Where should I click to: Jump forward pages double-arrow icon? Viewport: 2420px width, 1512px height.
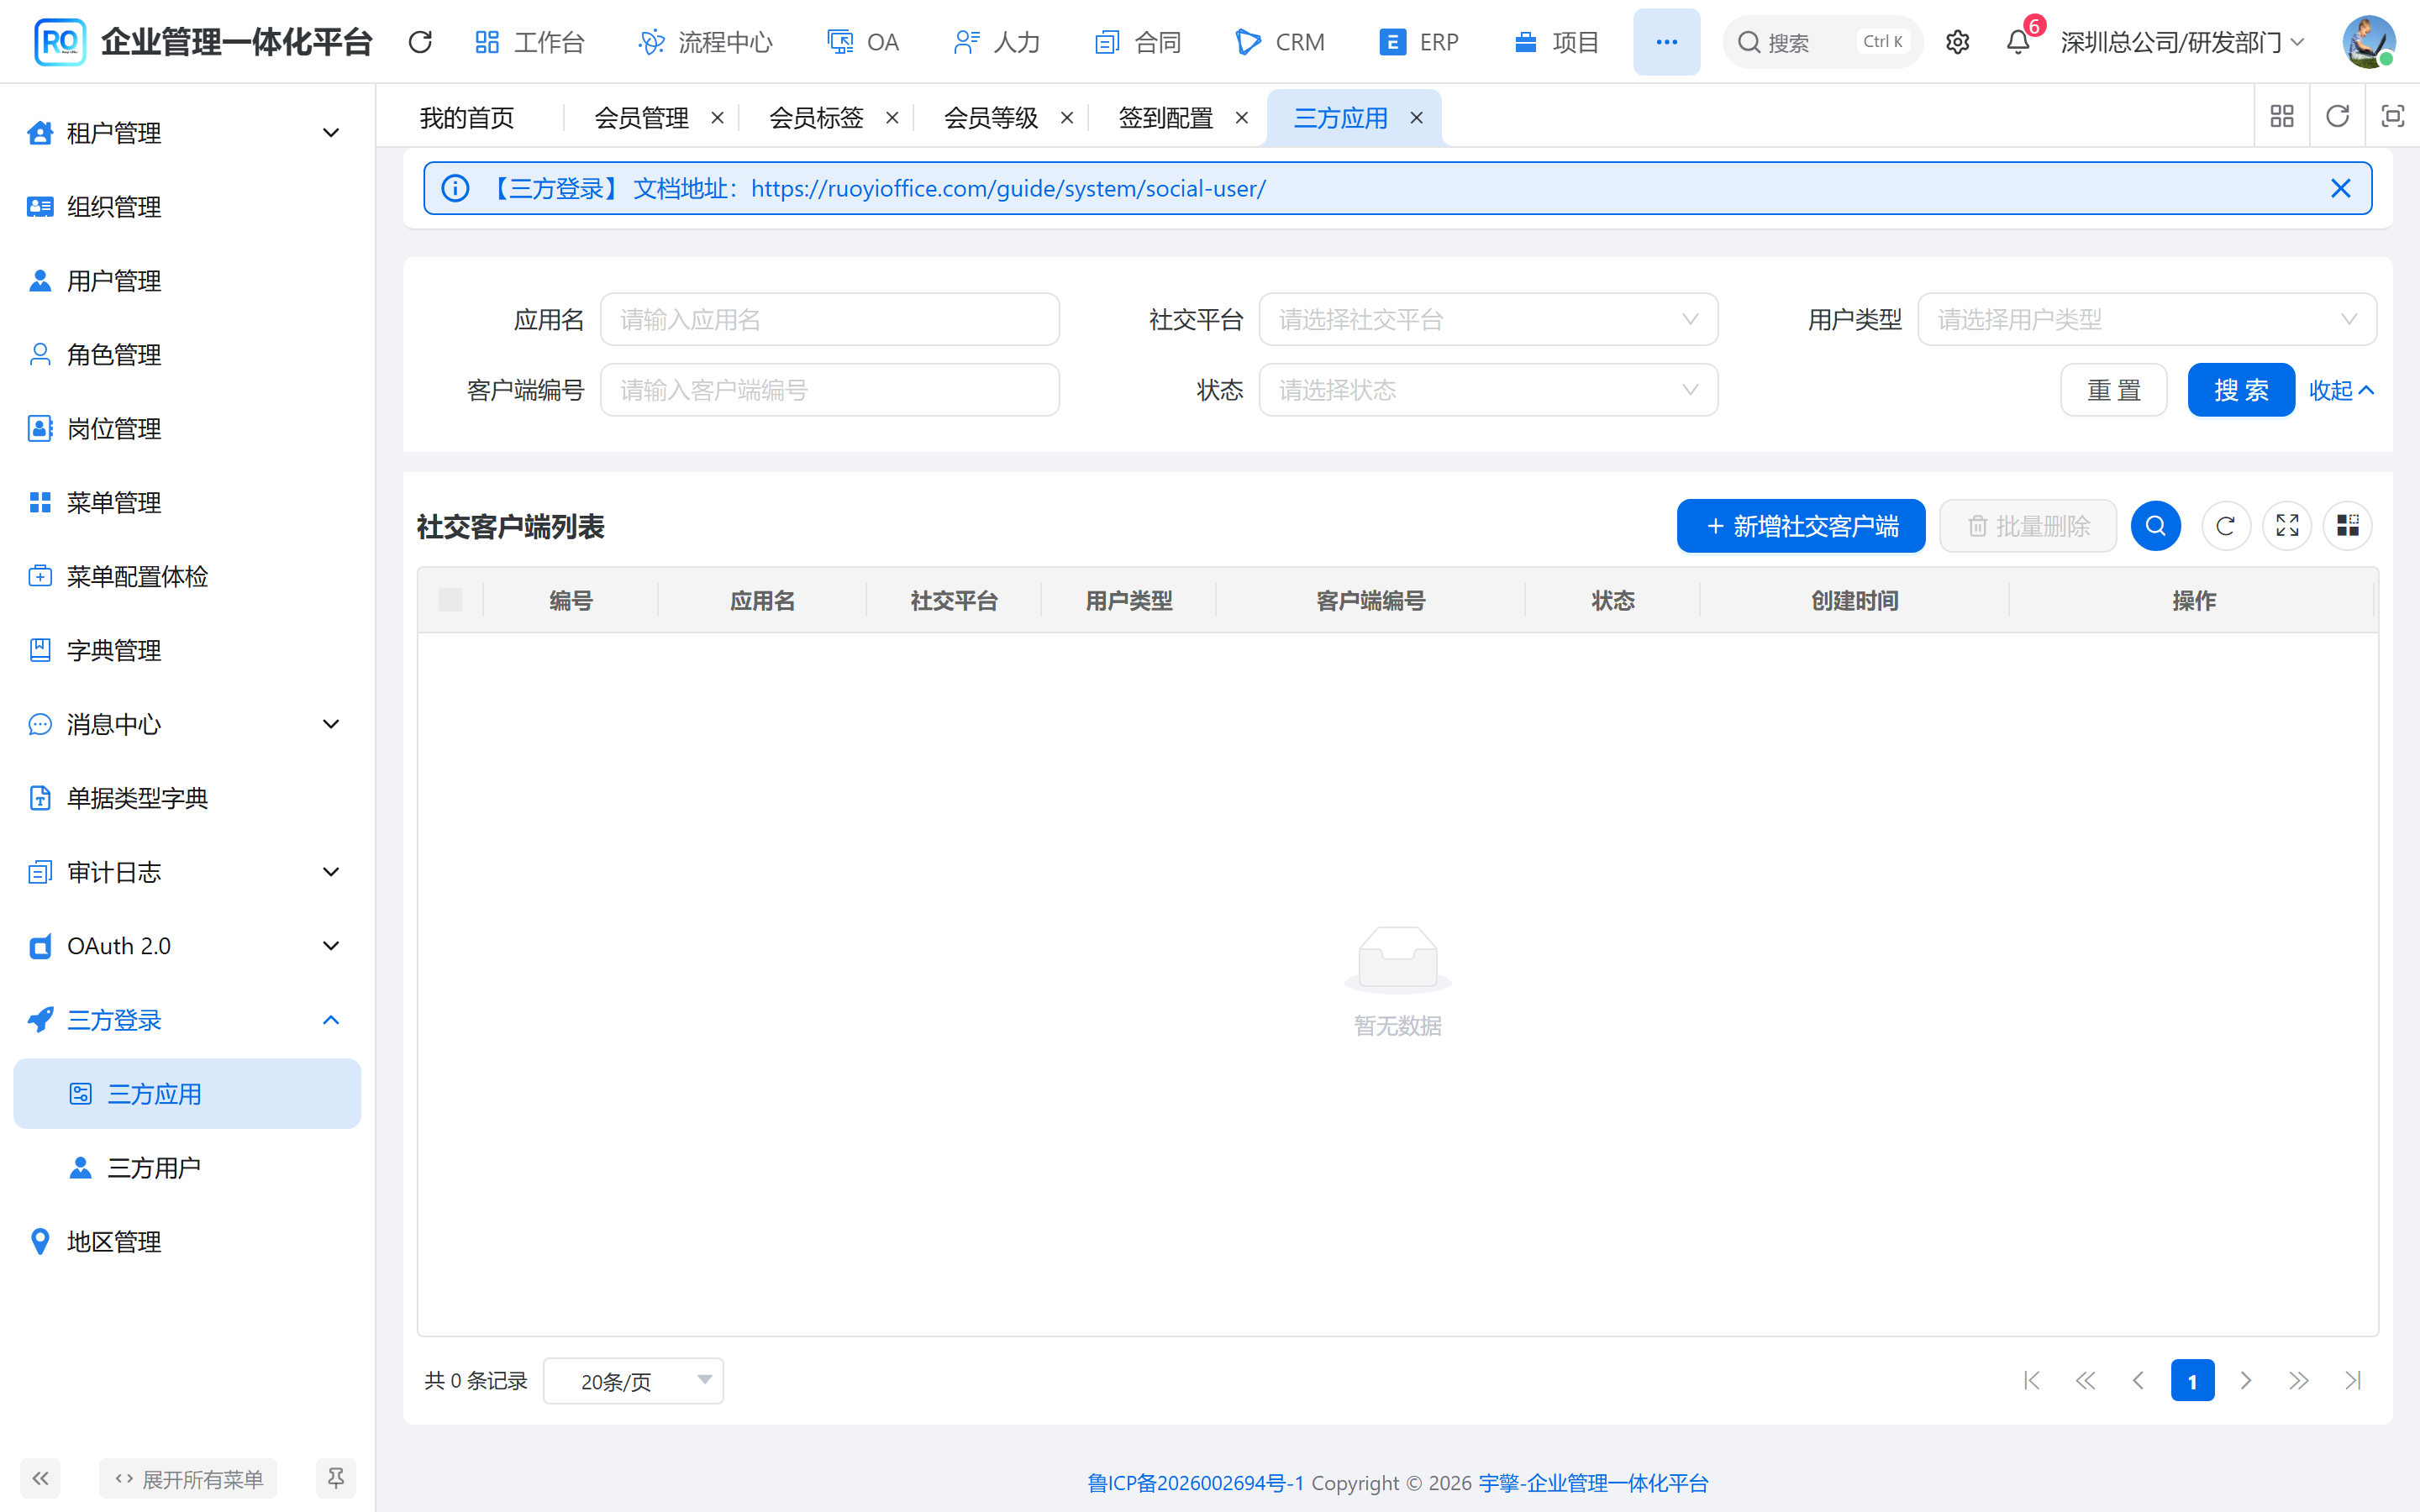pyautogui.click(x=2299, y=1381)
